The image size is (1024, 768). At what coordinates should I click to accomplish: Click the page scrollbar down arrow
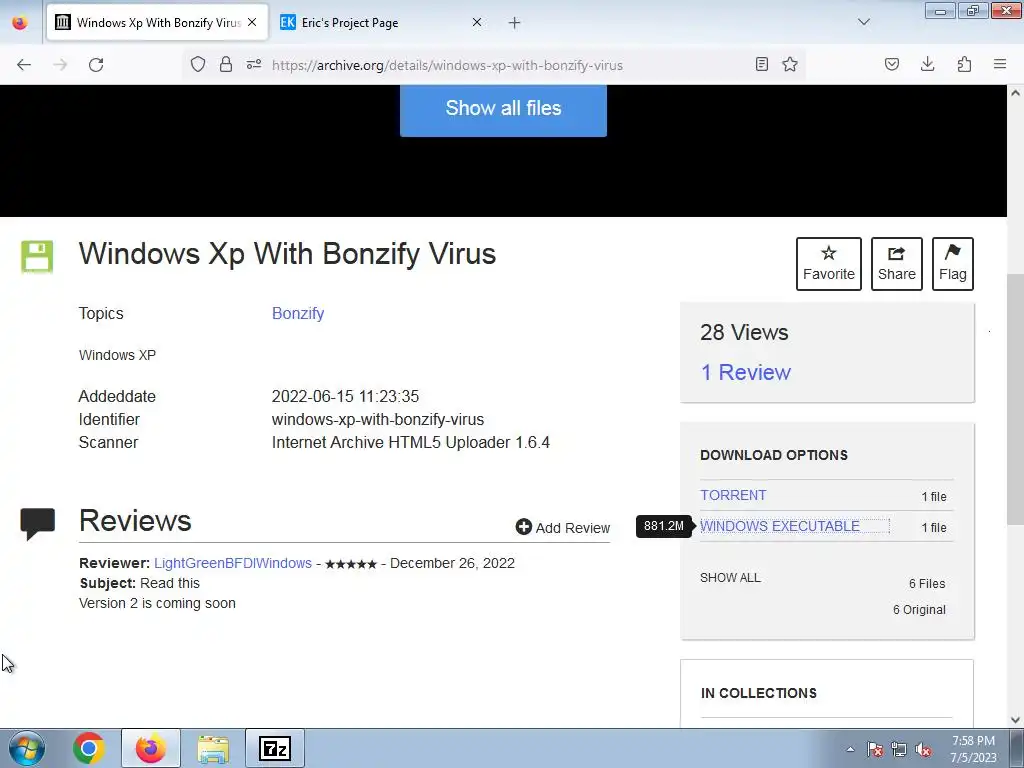1016,720
